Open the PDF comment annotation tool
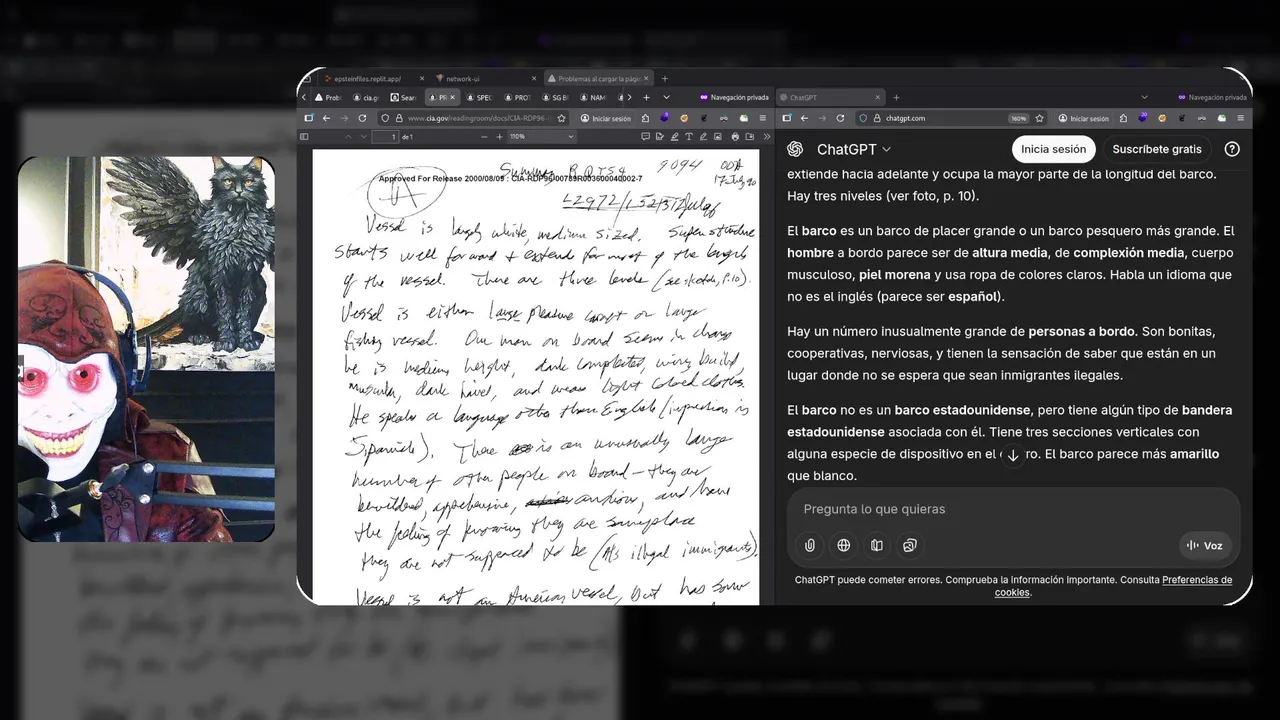Screen dimensions: 1280x720 coord(645,137)
